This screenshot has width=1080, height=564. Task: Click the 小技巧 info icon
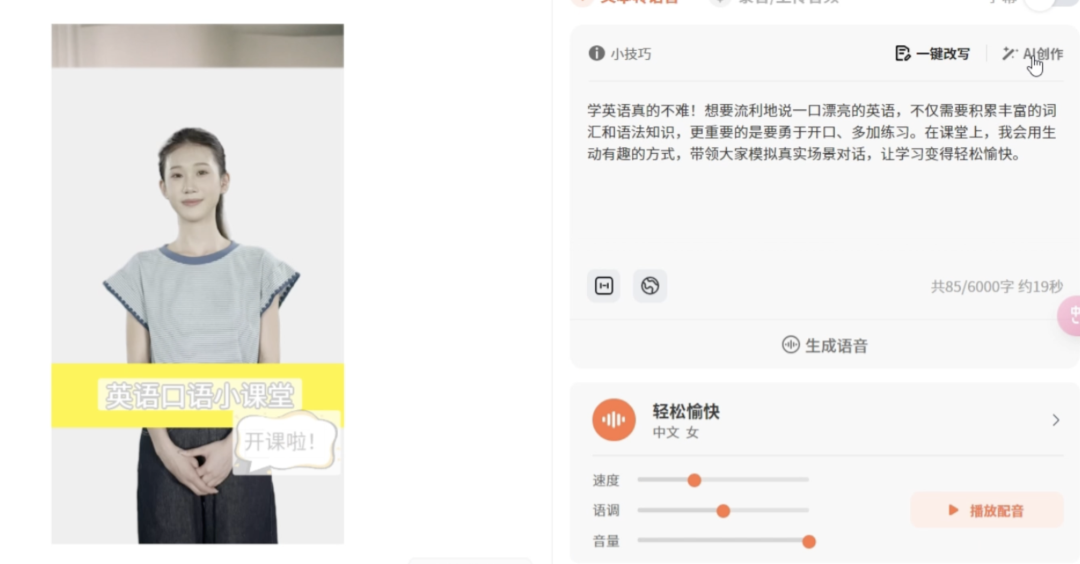coord(596,53)
